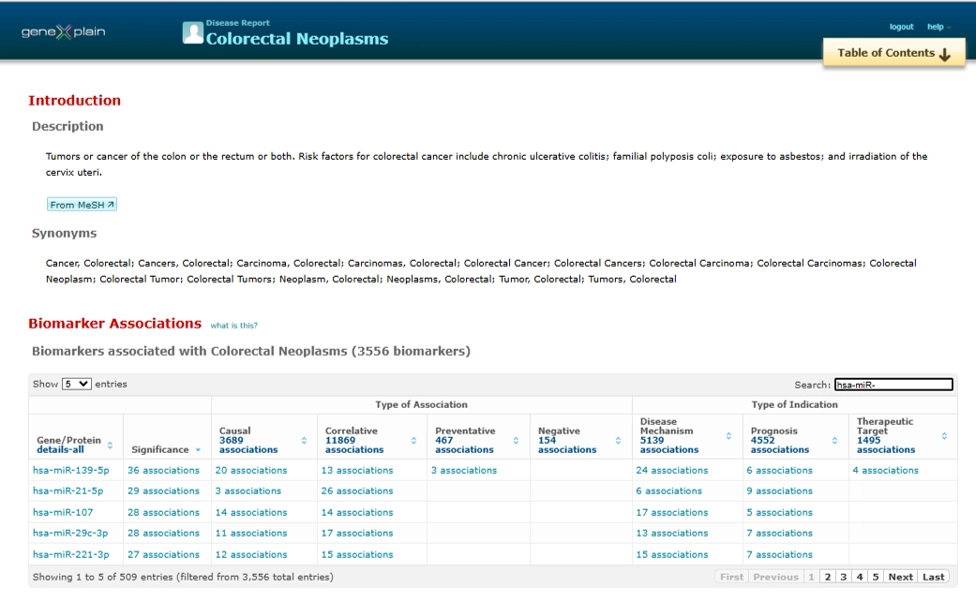Click the 'what is this?' link
Image resolution: width=976 pixels, height=596 pixels.
pos(234,326)
